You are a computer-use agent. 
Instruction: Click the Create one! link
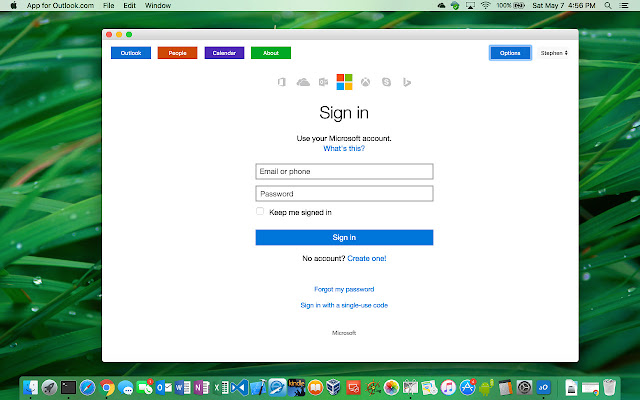click(367, 258)
